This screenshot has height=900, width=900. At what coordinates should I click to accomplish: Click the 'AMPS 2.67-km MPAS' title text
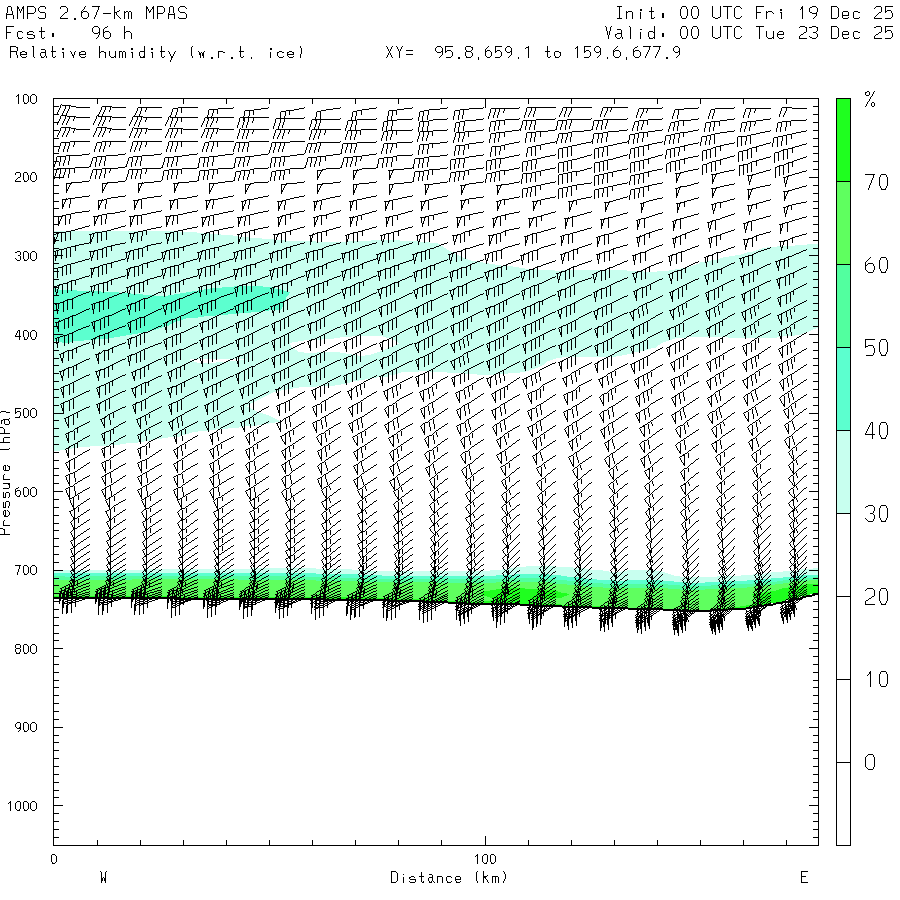coord(96,13)
